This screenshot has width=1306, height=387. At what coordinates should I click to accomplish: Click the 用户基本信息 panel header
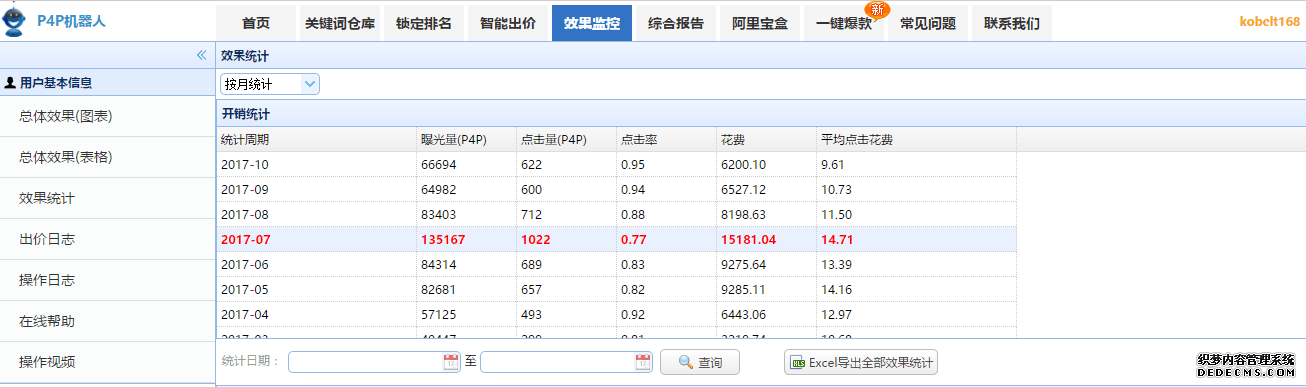[x=107, y=83]
